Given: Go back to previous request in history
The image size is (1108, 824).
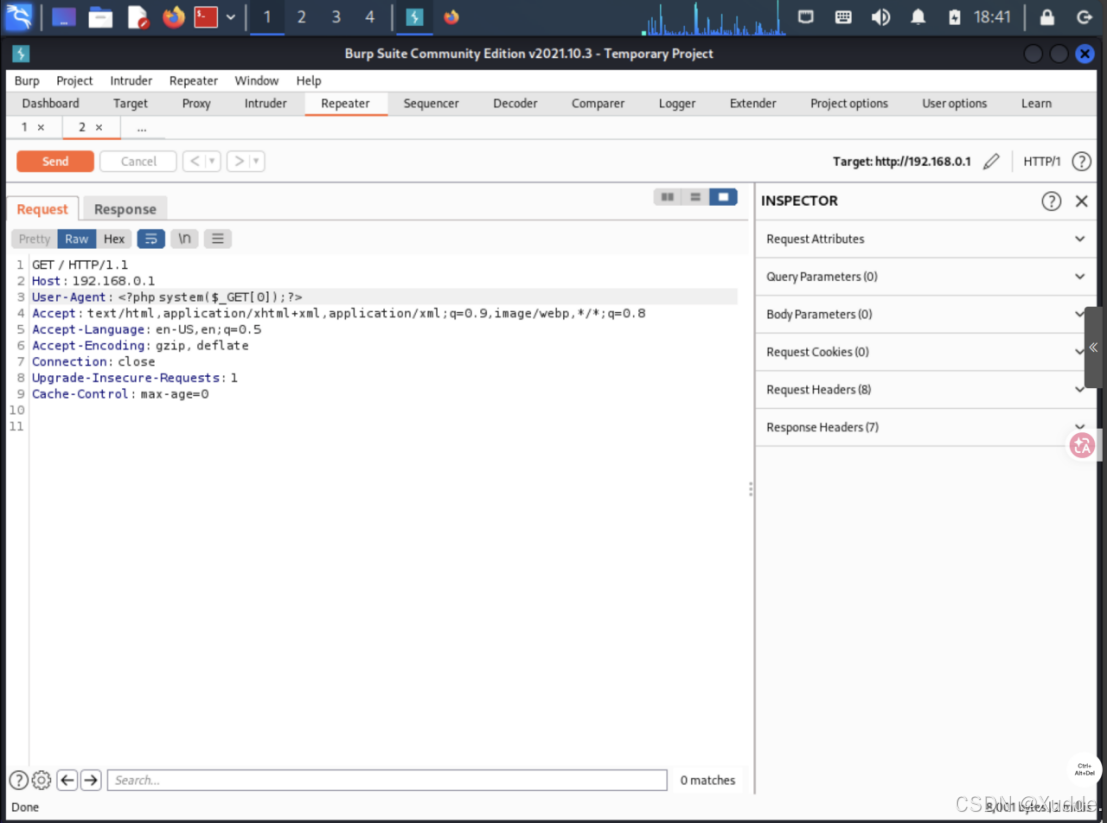Looking at the screenshot, I should (x=194, y=161).
